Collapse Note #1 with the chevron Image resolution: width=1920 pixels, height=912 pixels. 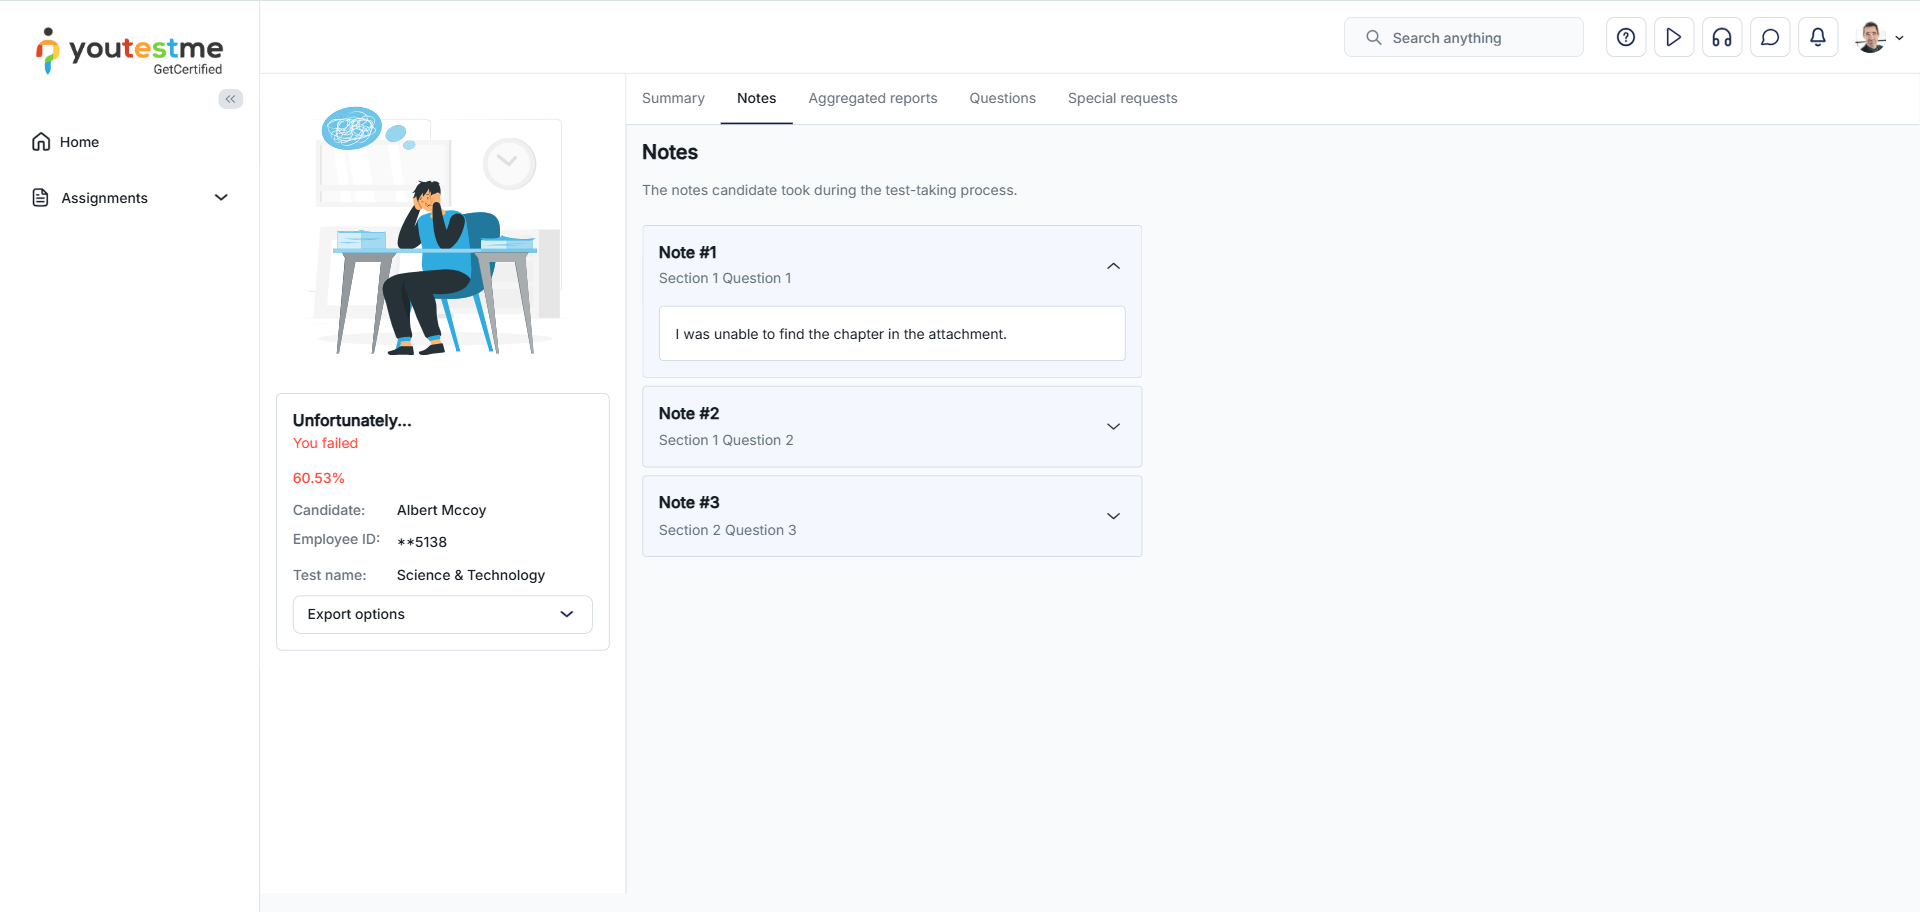1113,266
